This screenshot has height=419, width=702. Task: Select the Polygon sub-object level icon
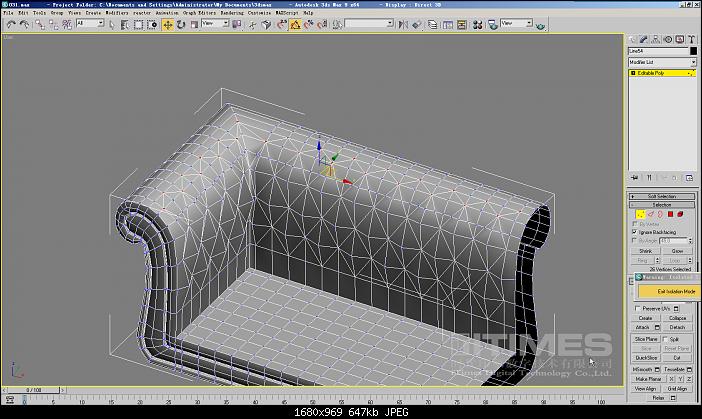(671, 214)
